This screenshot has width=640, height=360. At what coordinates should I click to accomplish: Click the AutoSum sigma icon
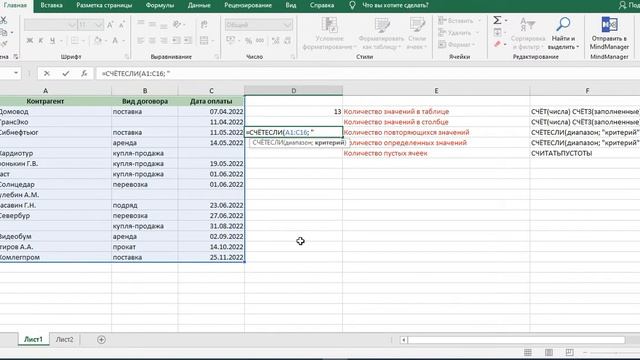coord(497,20)
